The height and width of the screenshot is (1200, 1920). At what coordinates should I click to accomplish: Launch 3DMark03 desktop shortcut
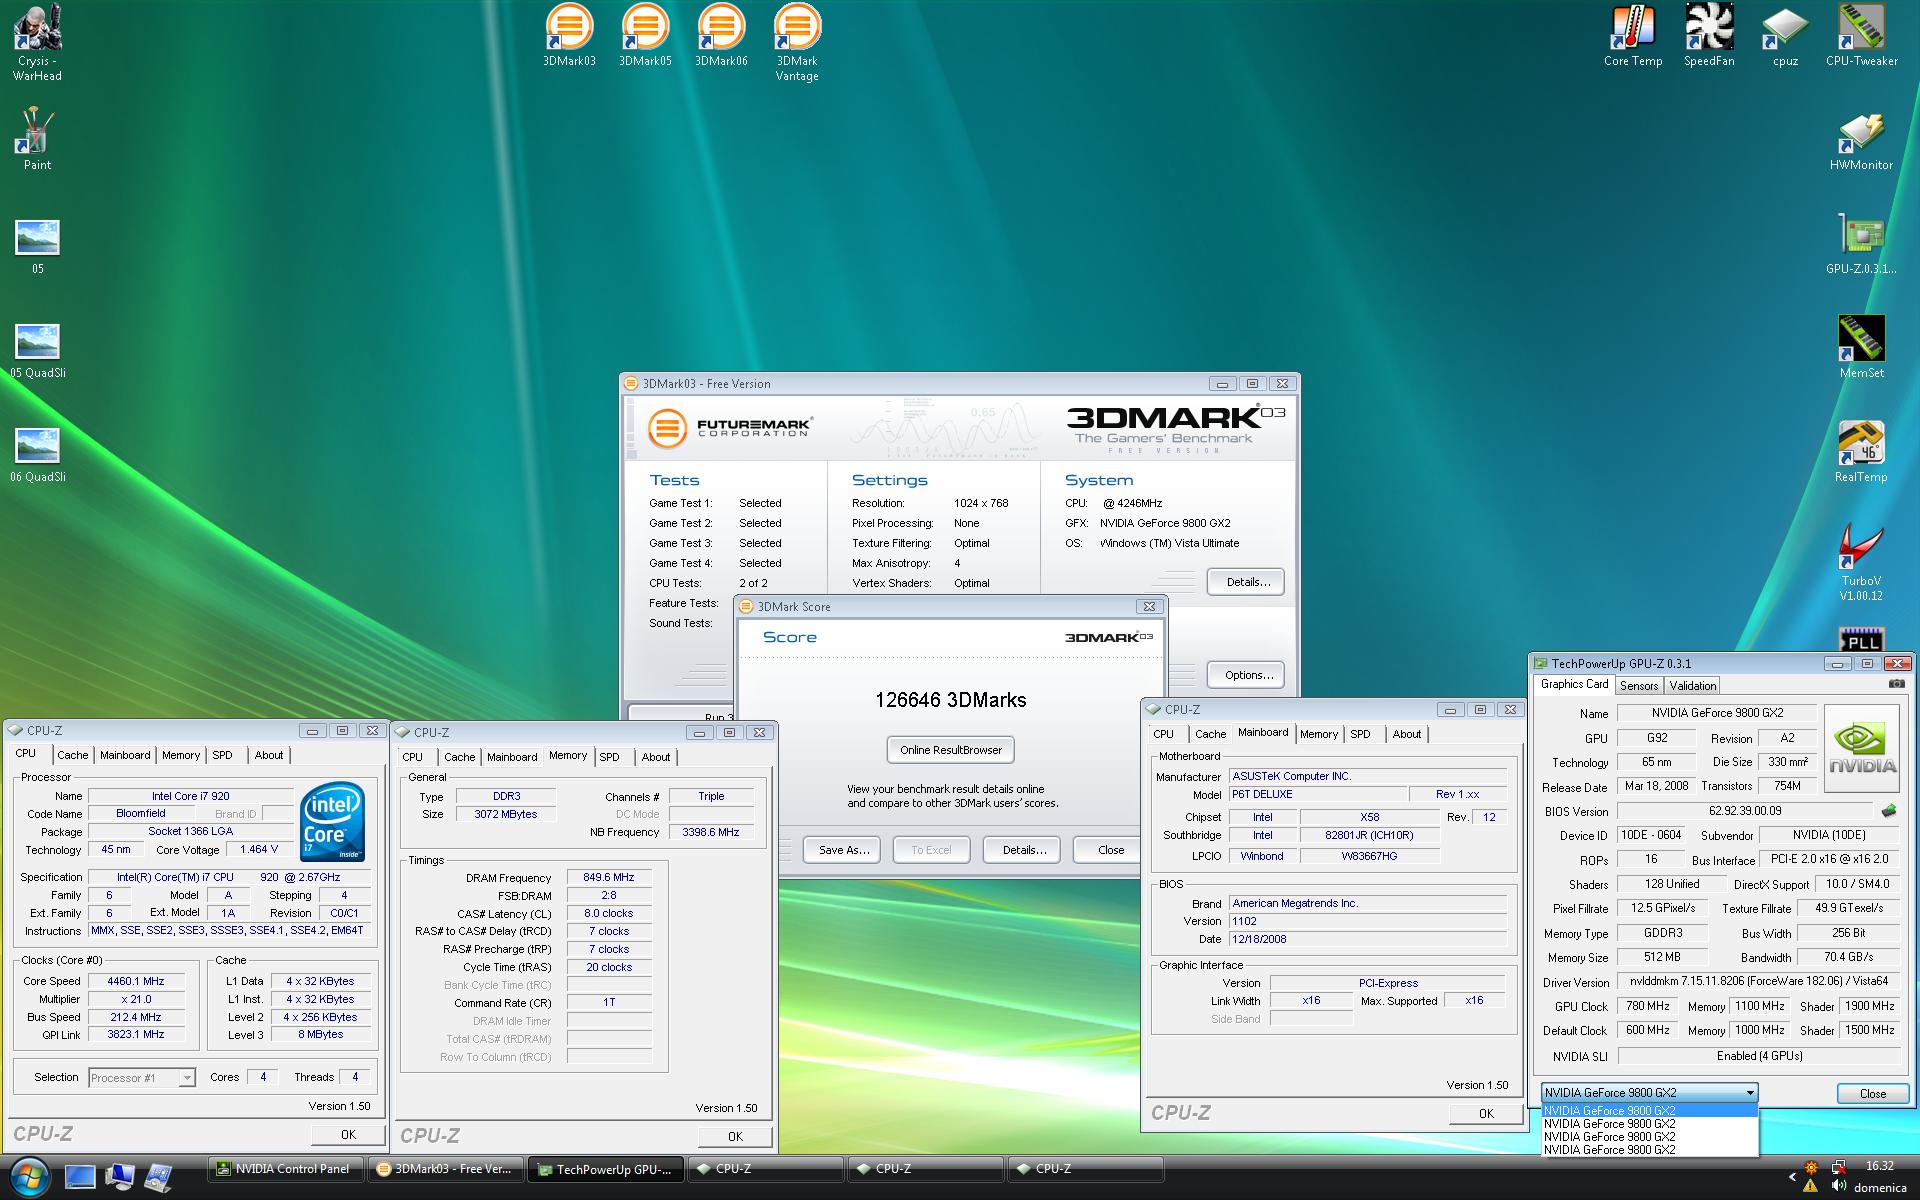click(x=569, y=35)
